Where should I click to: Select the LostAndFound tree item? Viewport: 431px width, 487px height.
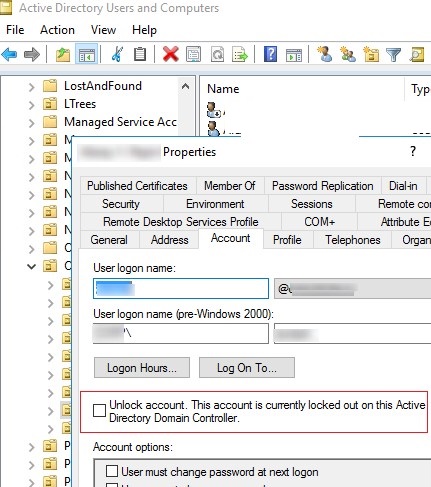click(x=103, y=86)
